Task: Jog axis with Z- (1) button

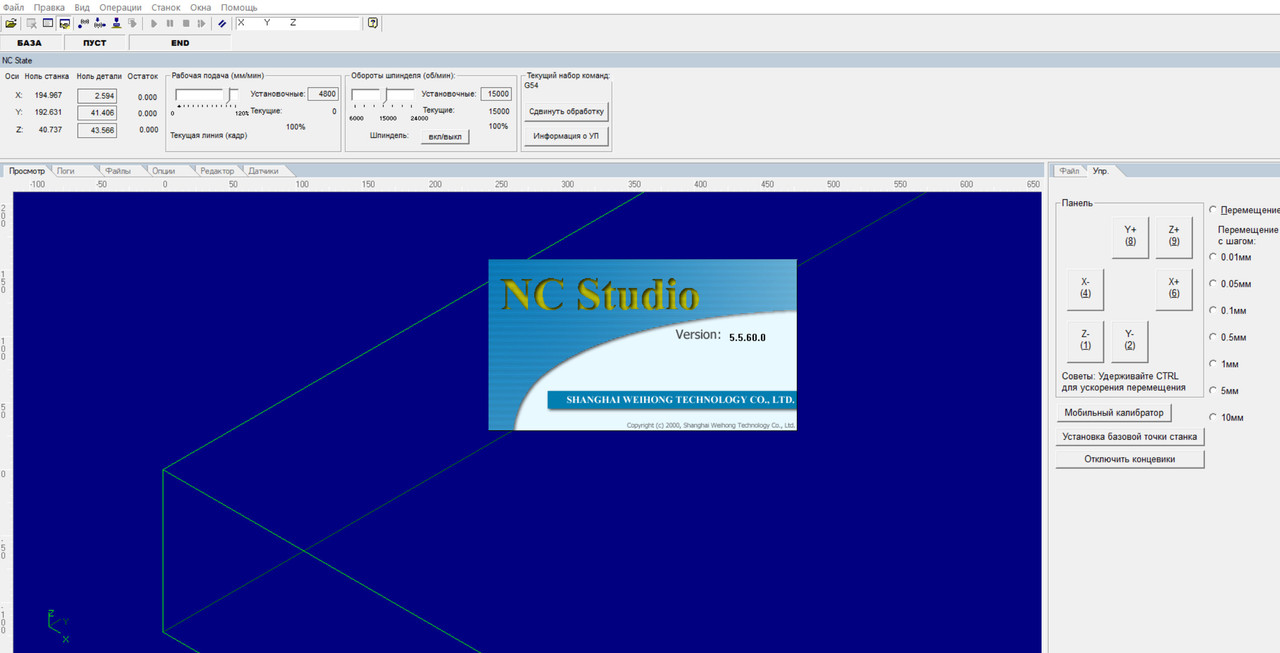Action: [x=1086, y=340]
